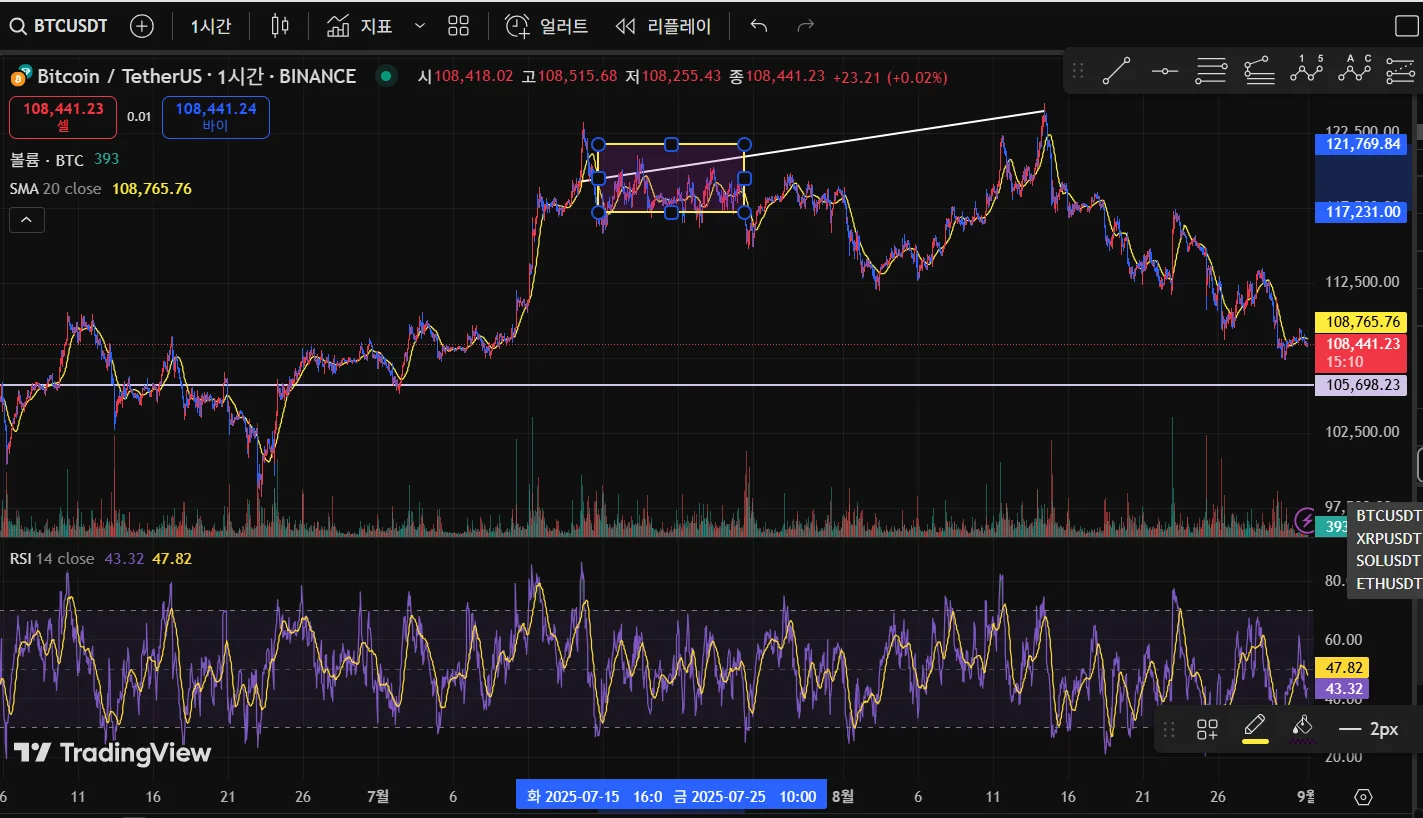Click the 2025-07-25 10:00 time axis label
The height and width of the screenshot is (818, 1423).
pyautogui.click(x=748, y=797)
